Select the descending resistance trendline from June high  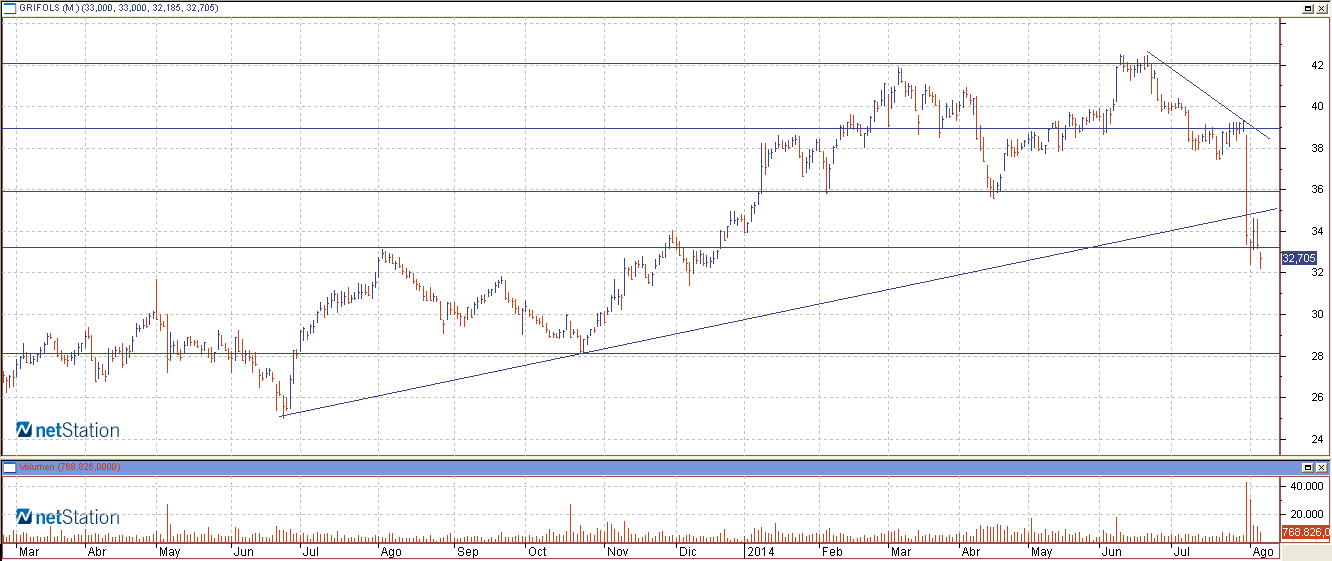point(1207,95)
